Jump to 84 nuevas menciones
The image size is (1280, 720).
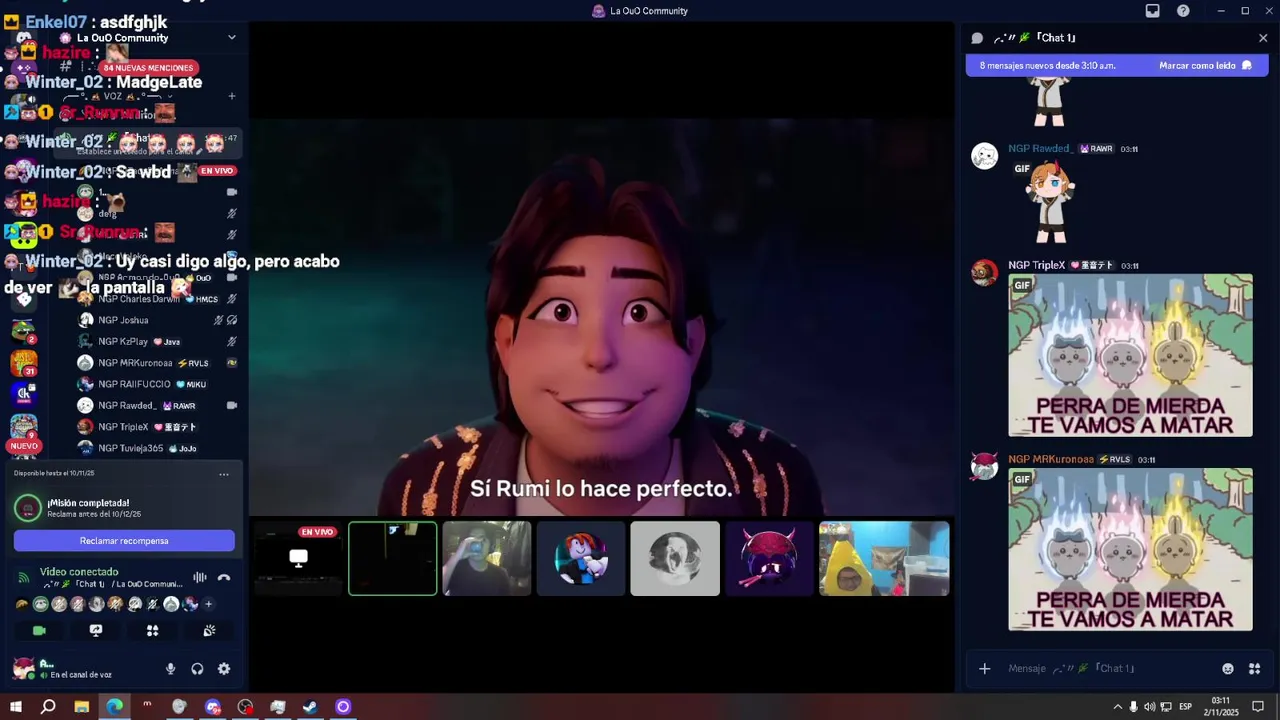pos(148,68)
